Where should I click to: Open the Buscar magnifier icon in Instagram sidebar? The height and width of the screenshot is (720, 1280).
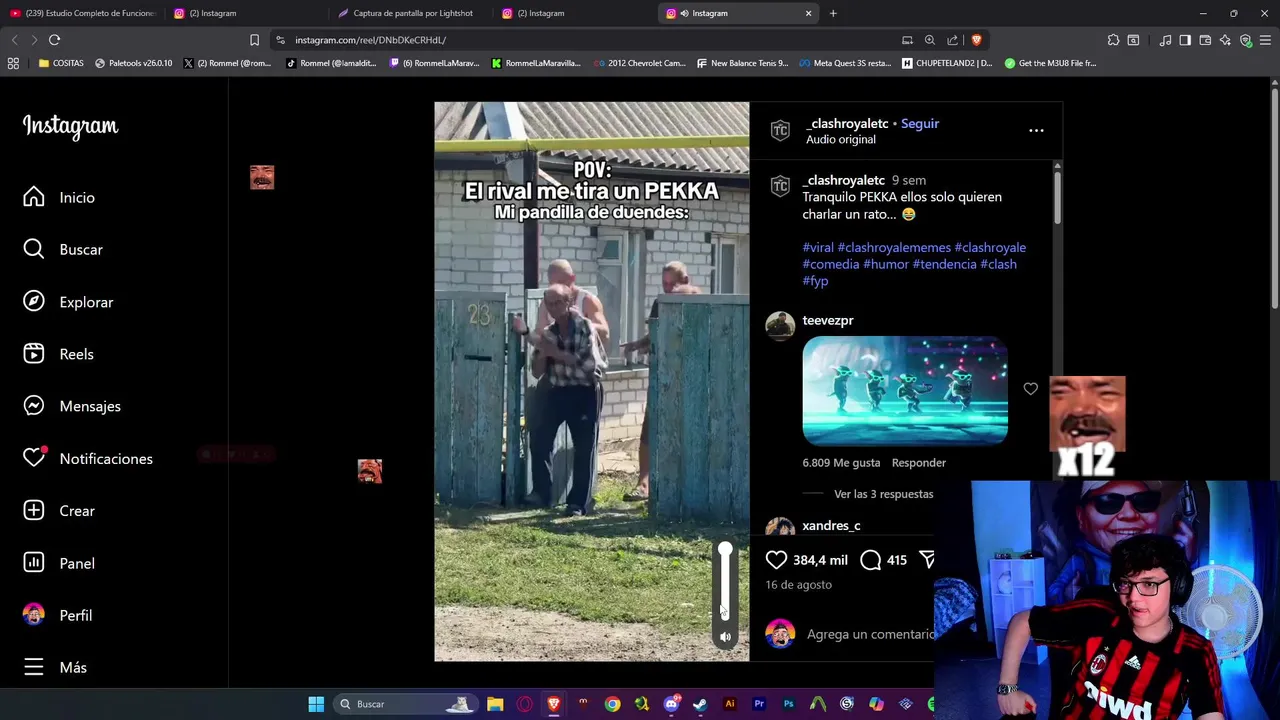pos(34,249)
